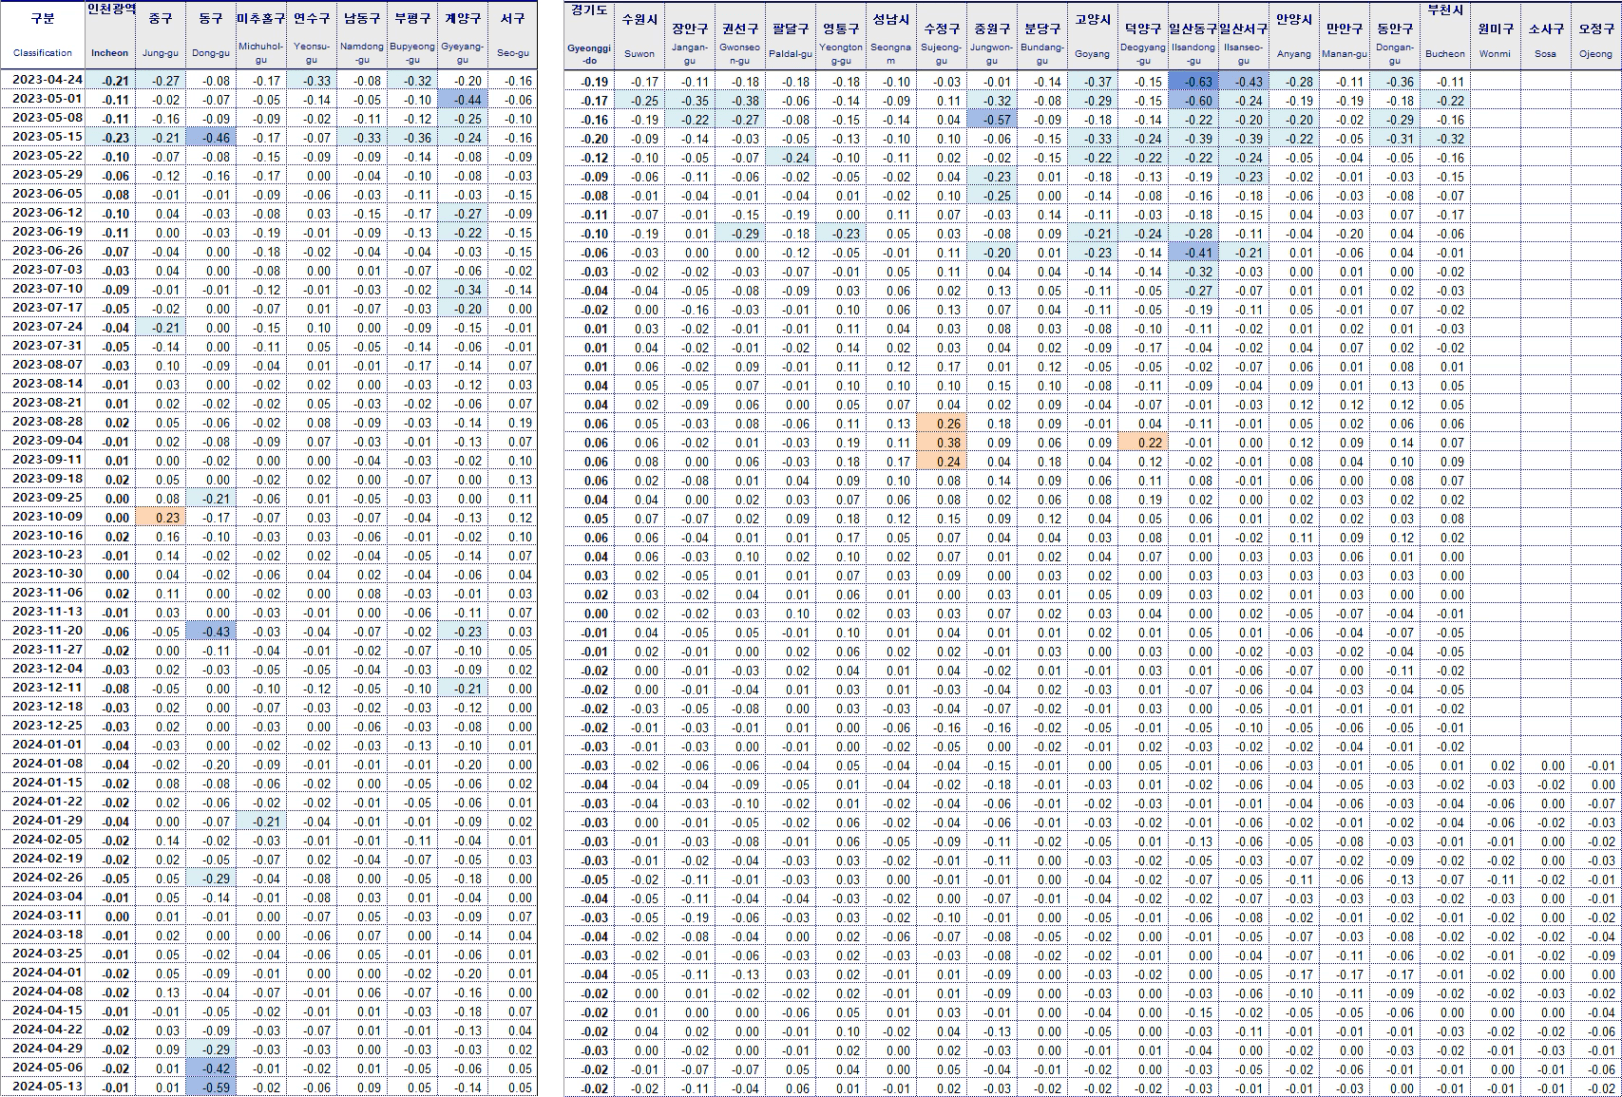Click the 인천광역 Incheon column header

pos(110,35)
